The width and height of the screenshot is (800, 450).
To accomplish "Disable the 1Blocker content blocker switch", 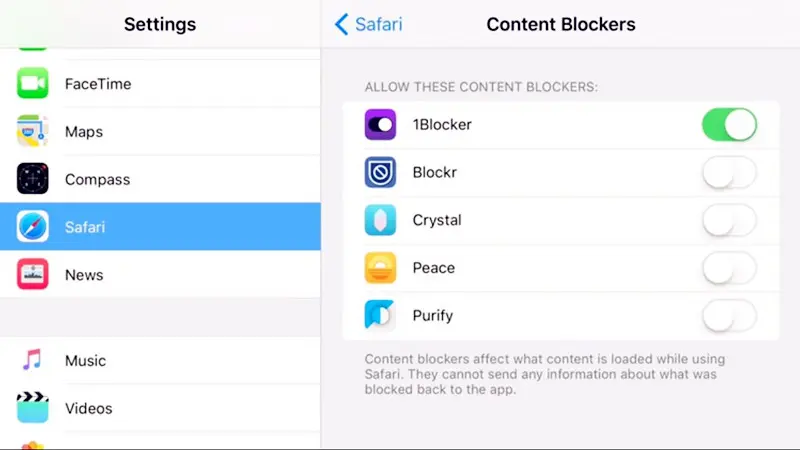I will tap(729, 124).
